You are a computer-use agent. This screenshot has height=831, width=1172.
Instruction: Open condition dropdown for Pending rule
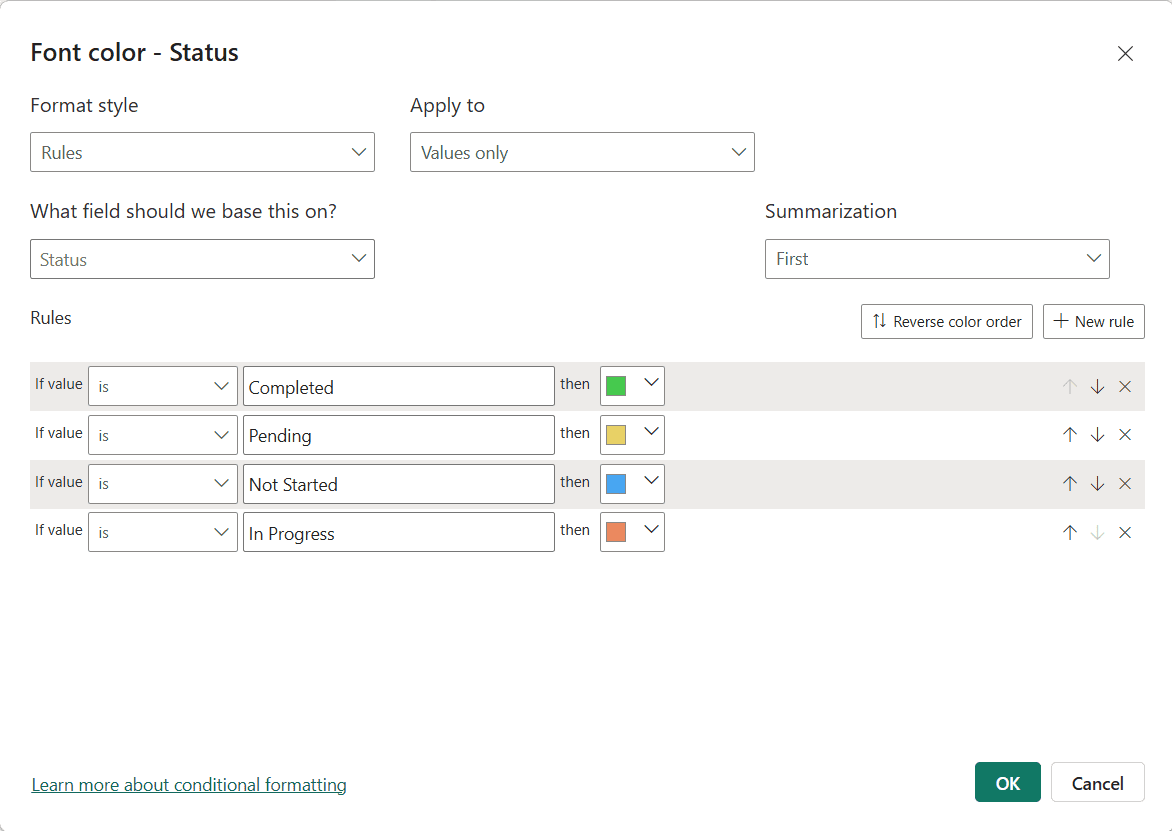pyautogui.click(x=163, y=435)
